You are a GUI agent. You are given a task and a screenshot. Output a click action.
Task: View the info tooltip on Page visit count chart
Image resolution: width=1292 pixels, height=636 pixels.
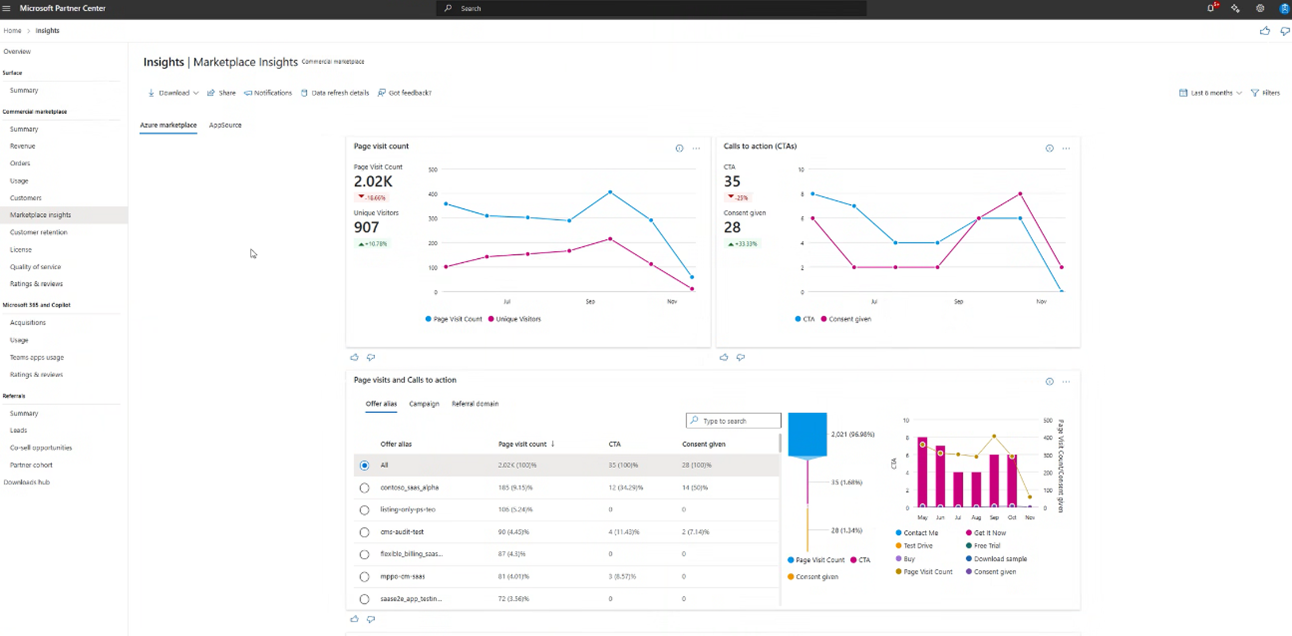click(680, 147)
